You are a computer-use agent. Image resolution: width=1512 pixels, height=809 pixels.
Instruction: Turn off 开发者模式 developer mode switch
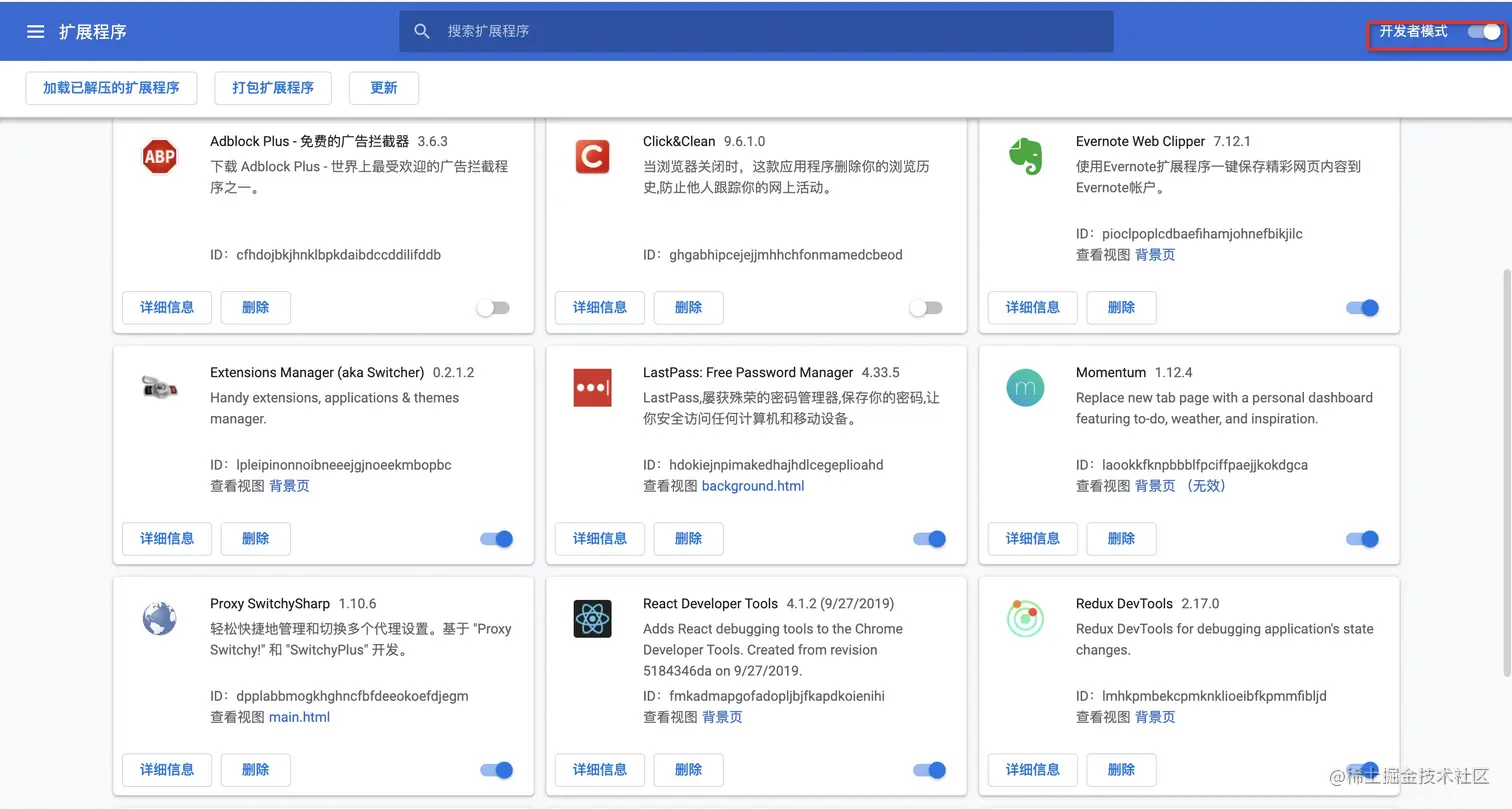click(x=1484, y=32)
